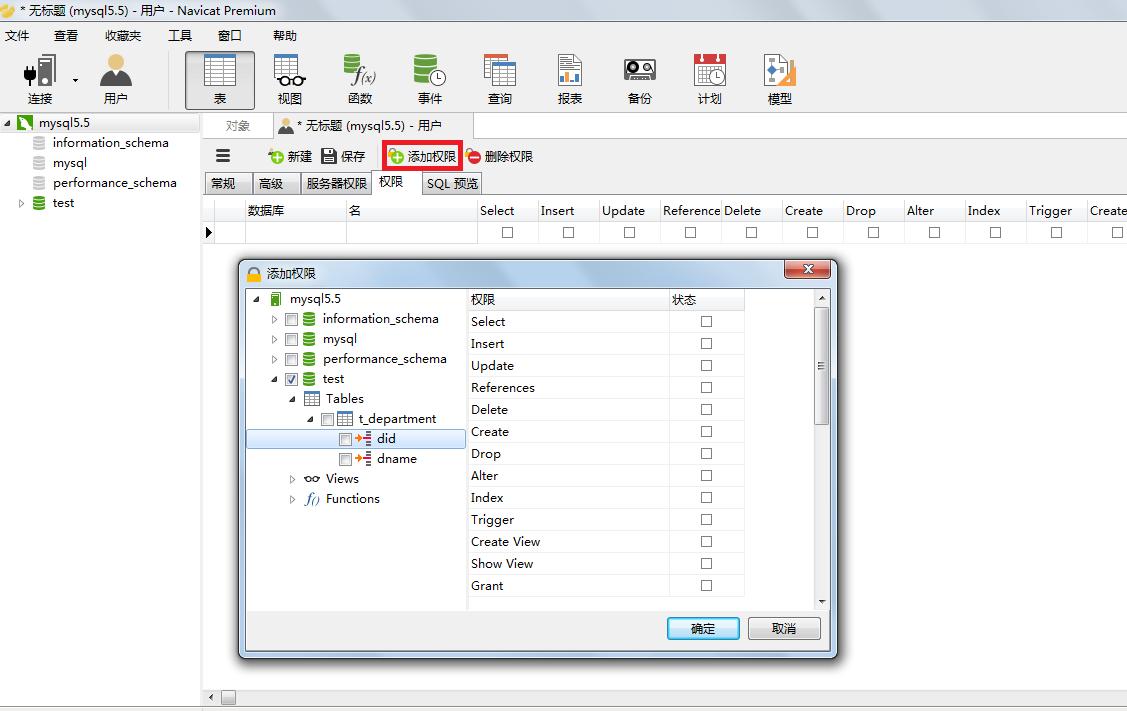1127x711 pixels.
Task: Open the Event (事件) toolbar icon
Action: click(430, 80)
